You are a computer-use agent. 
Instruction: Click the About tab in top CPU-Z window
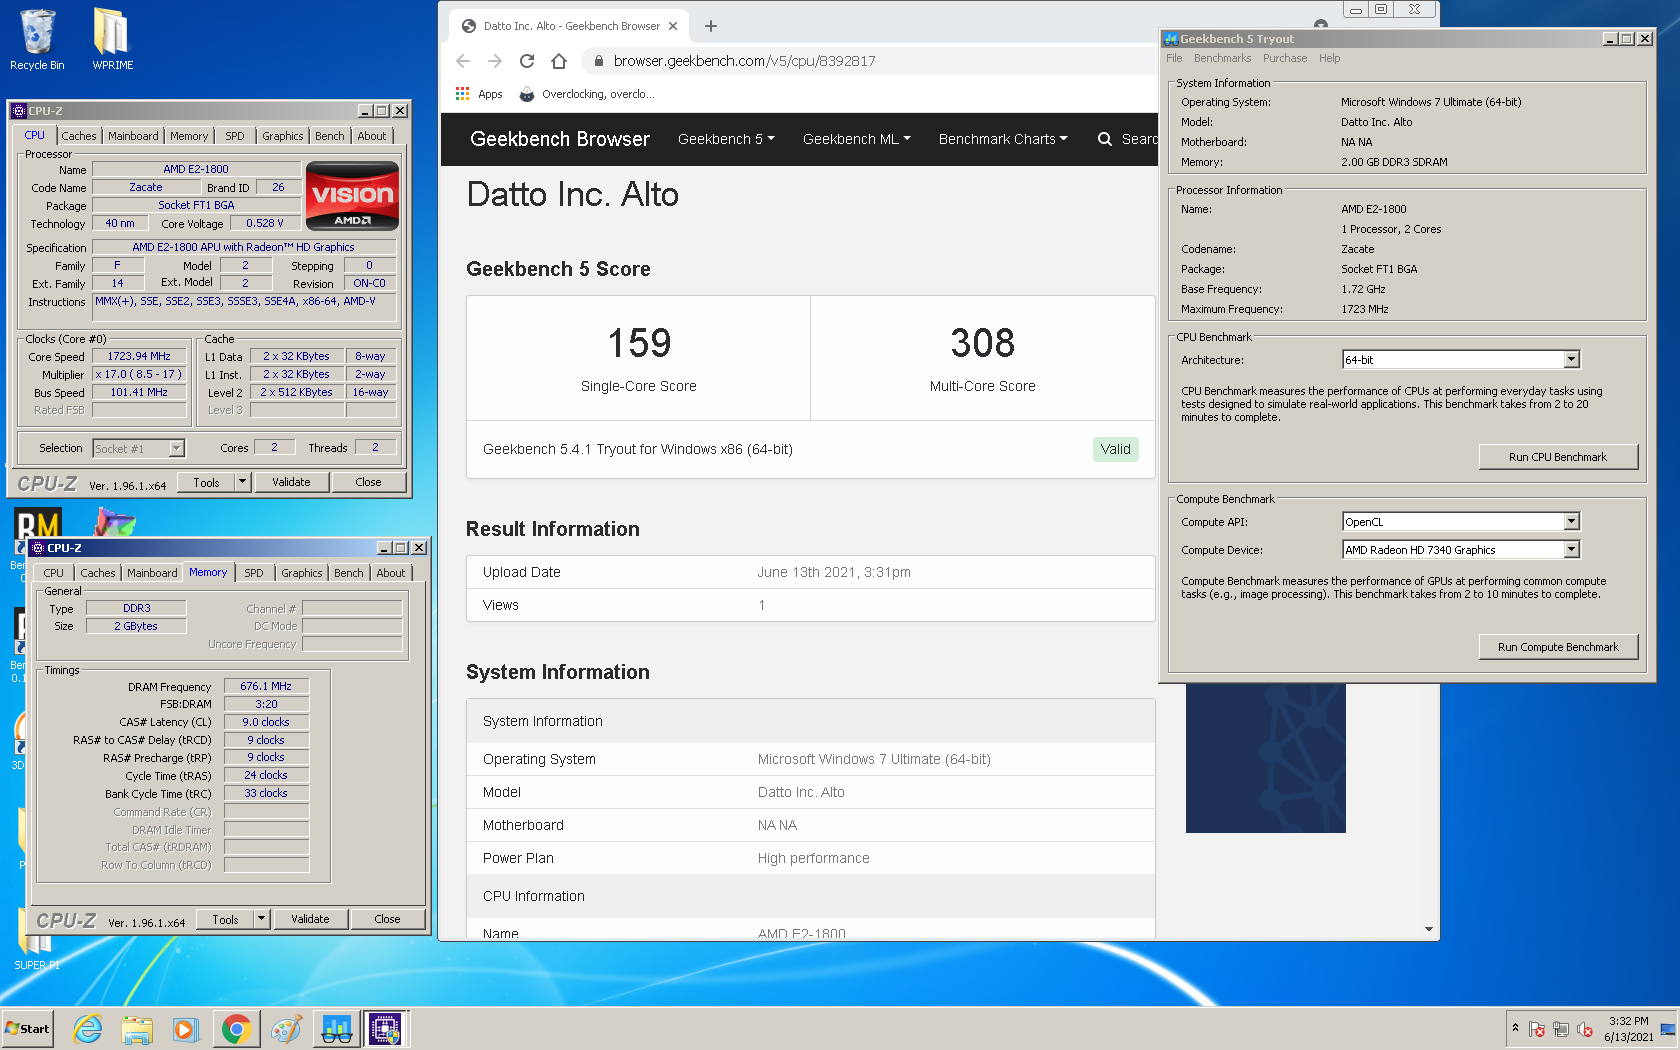372,136
